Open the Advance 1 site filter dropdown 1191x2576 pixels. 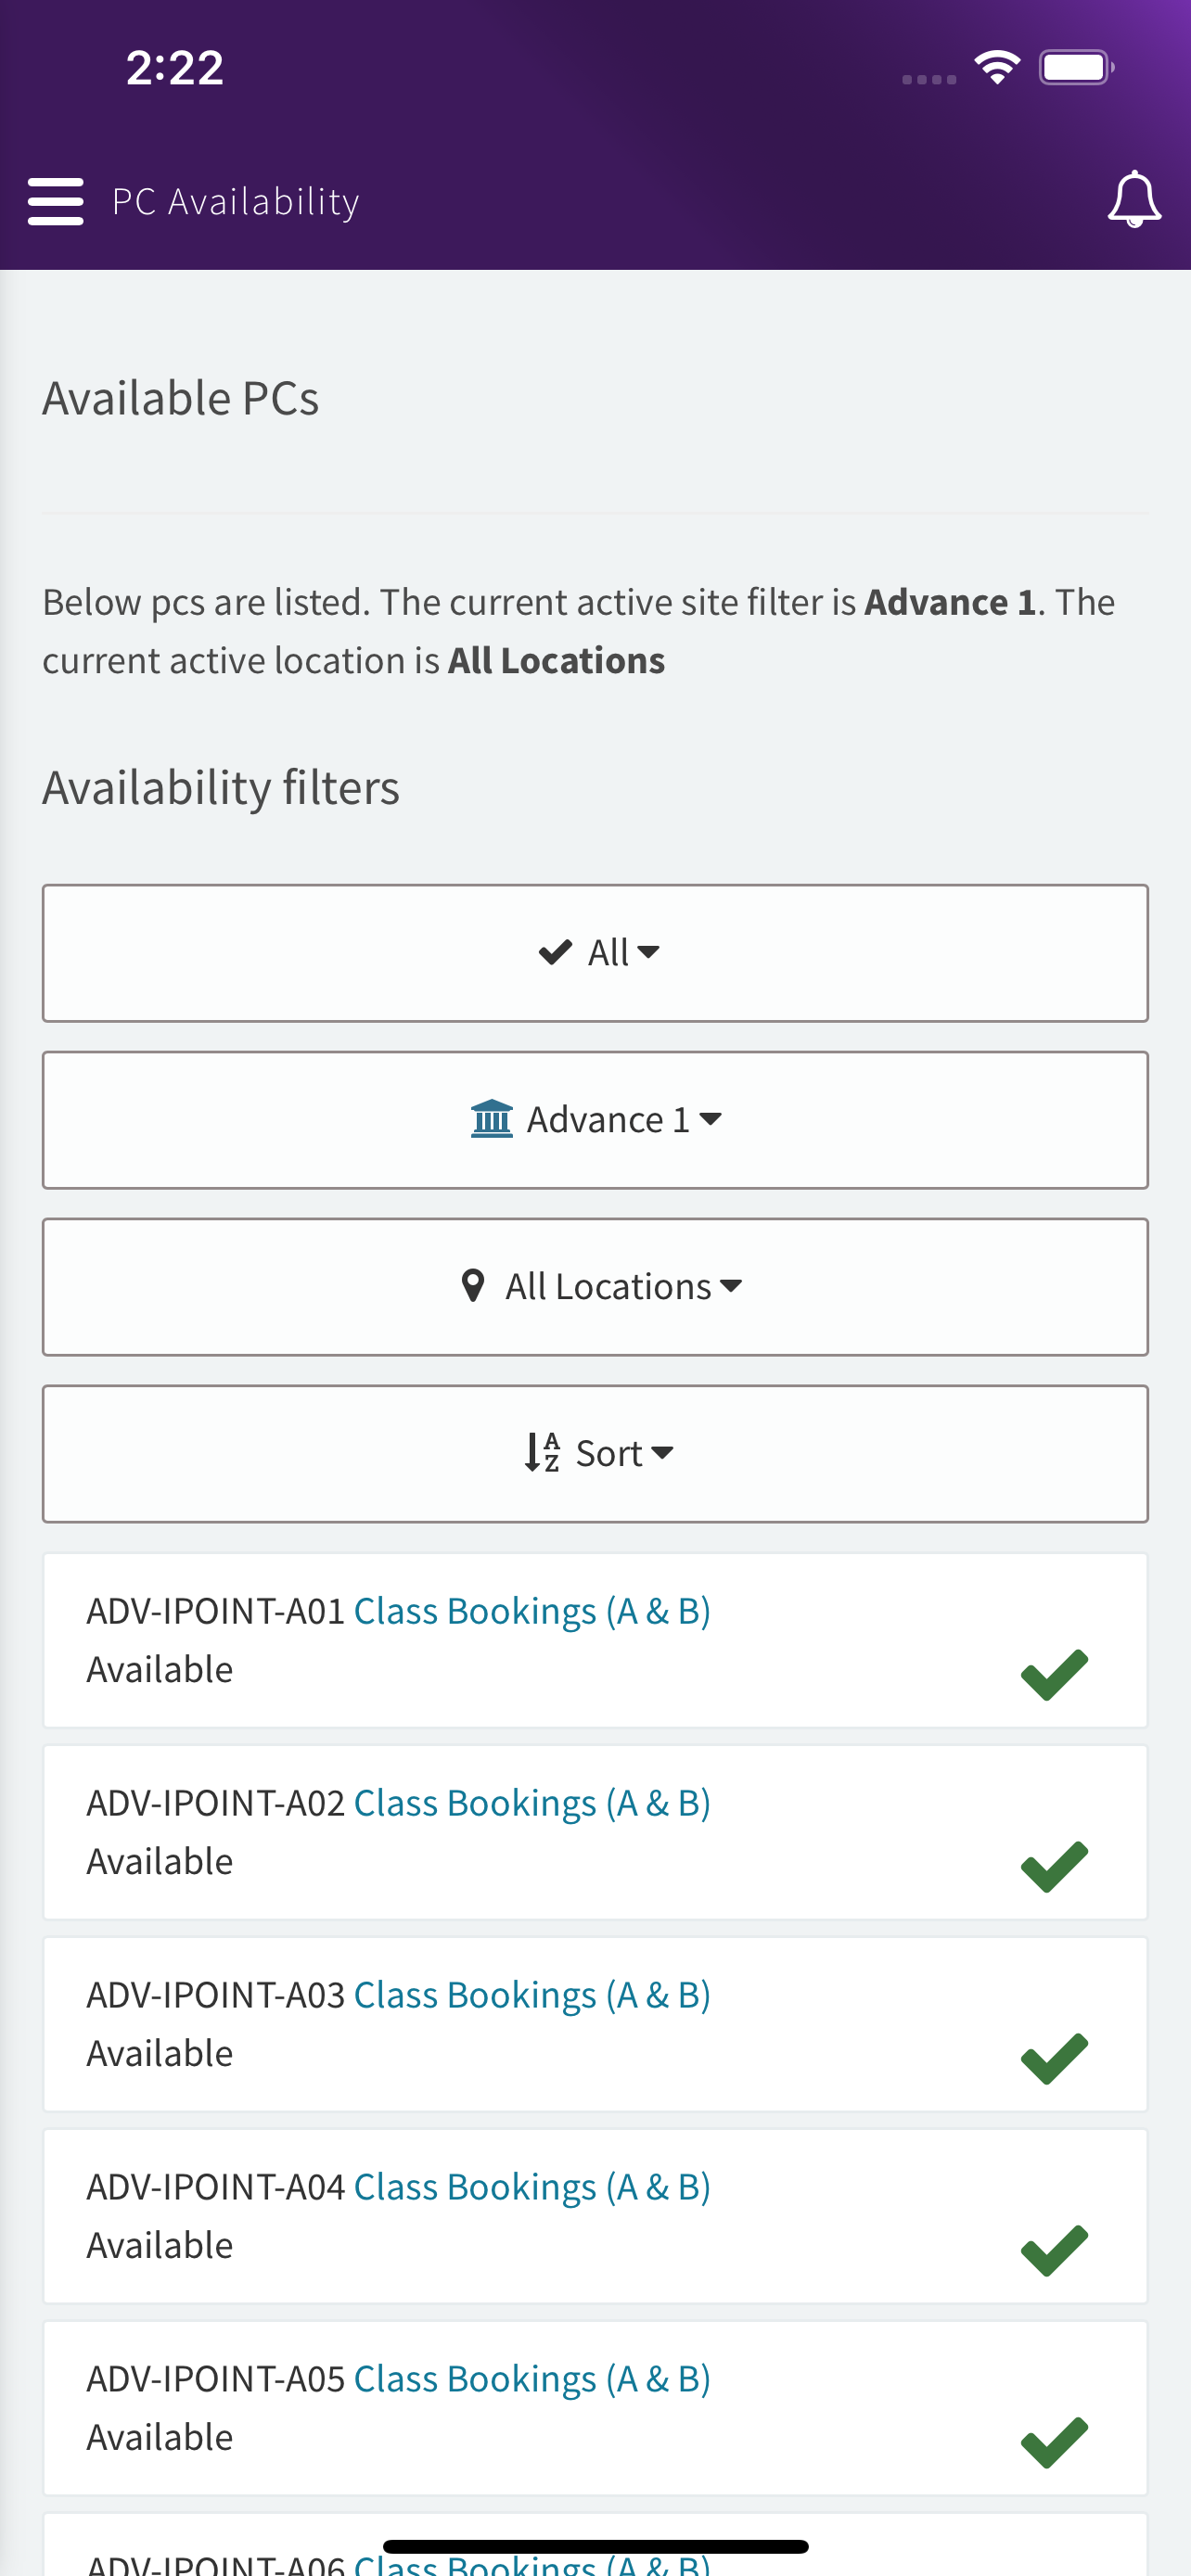pyautogui.click(x=595, y=1120)
